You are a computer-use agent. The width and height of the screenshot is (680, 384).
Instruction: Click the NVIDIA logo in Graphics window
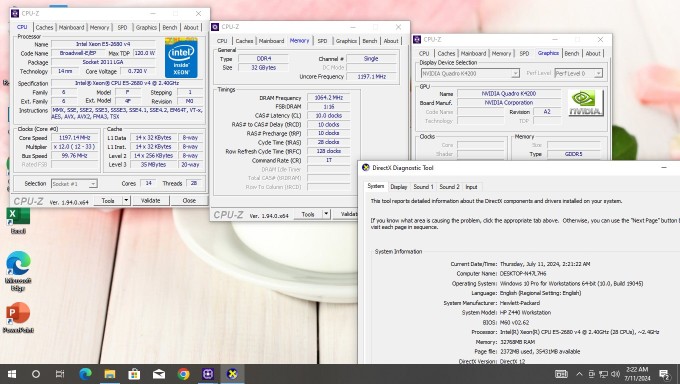click(585, 103)
